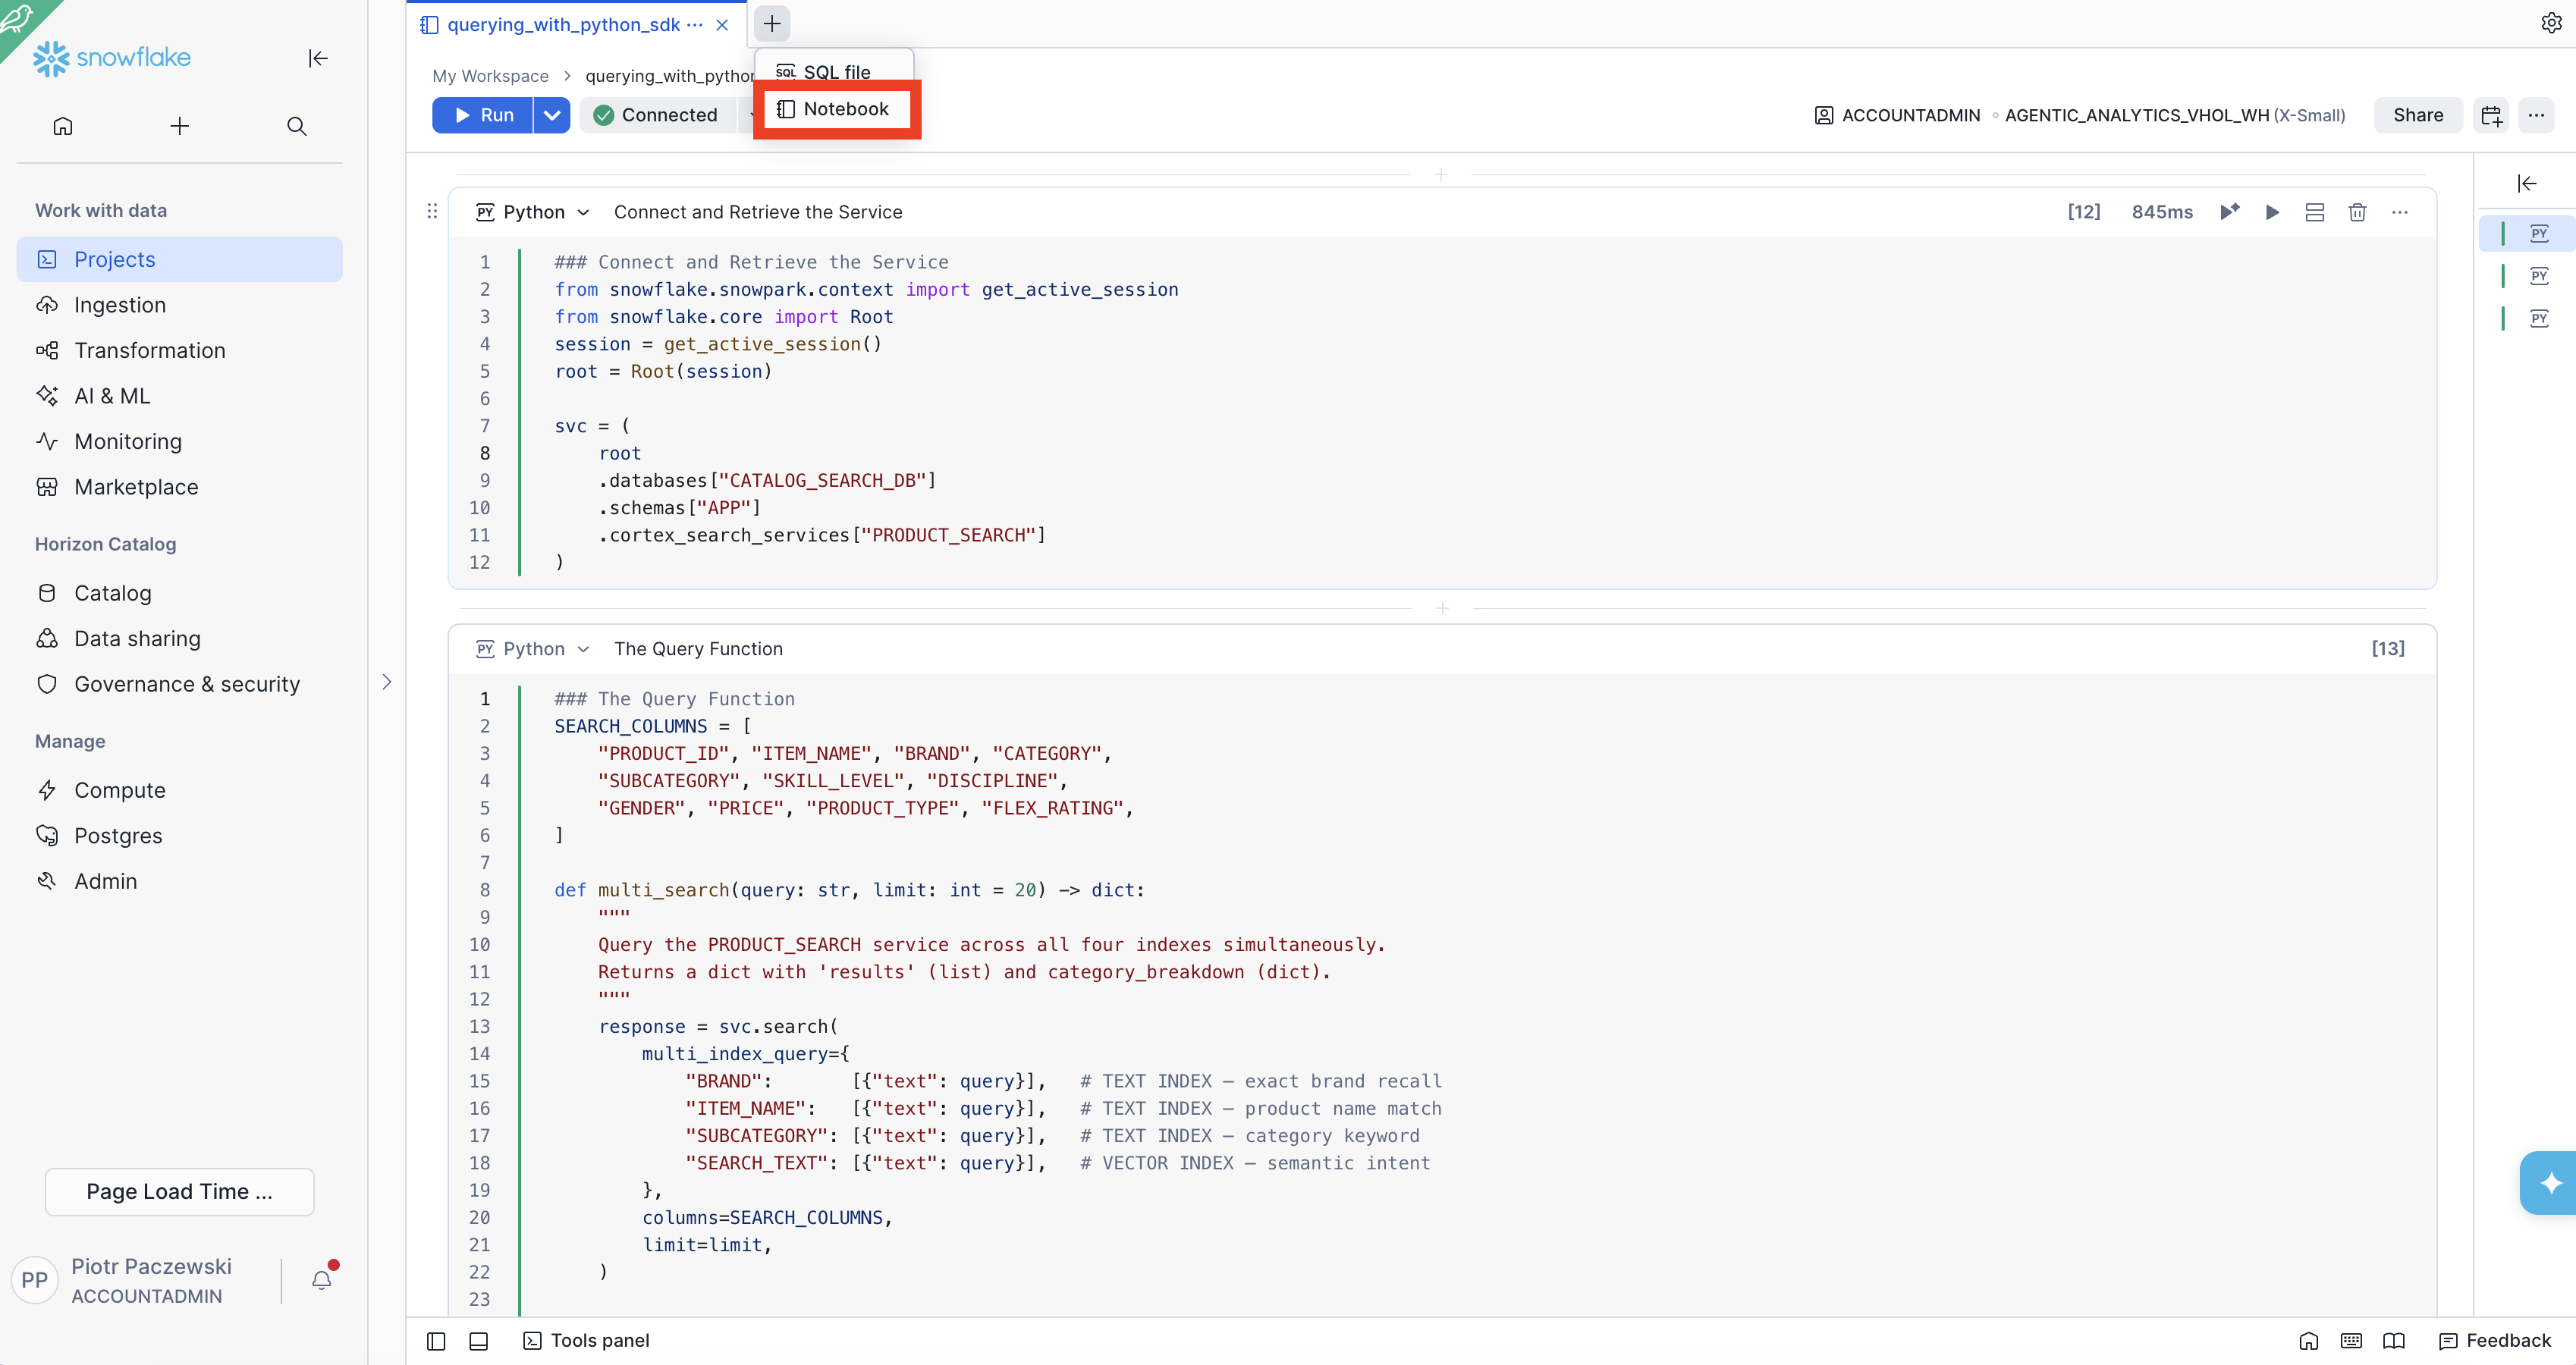Change the language of The Query Function cell
Screen dimensions: 2576x1365
[x=533, y=649]
